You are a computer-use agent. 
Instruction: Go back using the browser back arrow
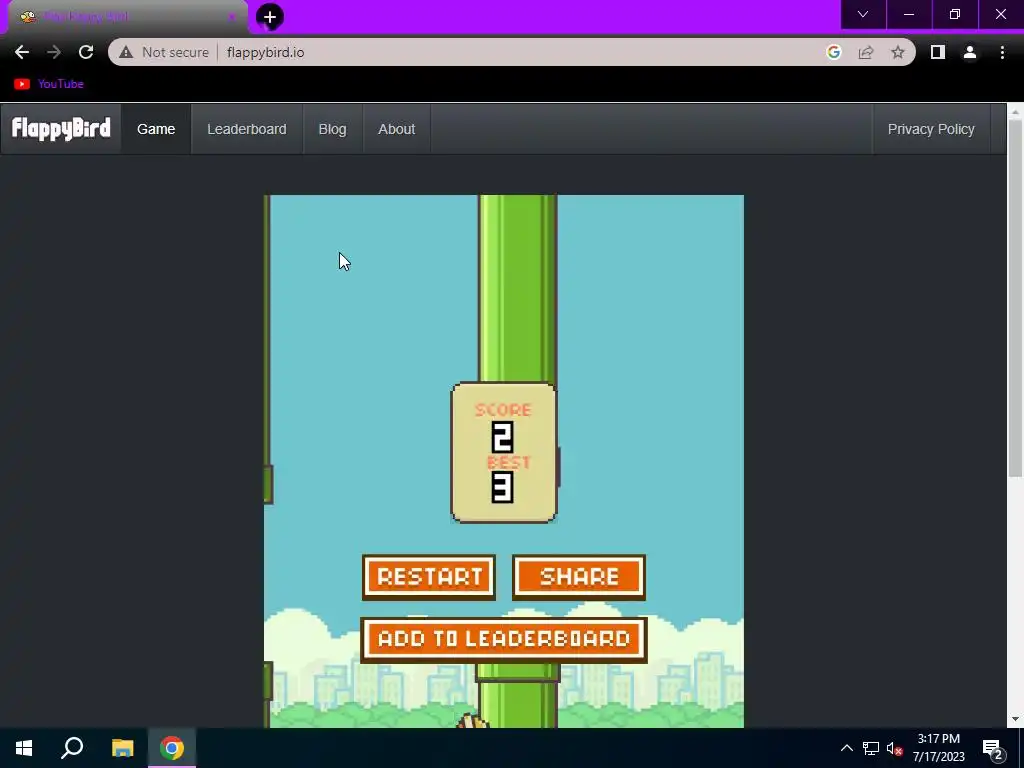pyautogui.click(x=22, y=52)
